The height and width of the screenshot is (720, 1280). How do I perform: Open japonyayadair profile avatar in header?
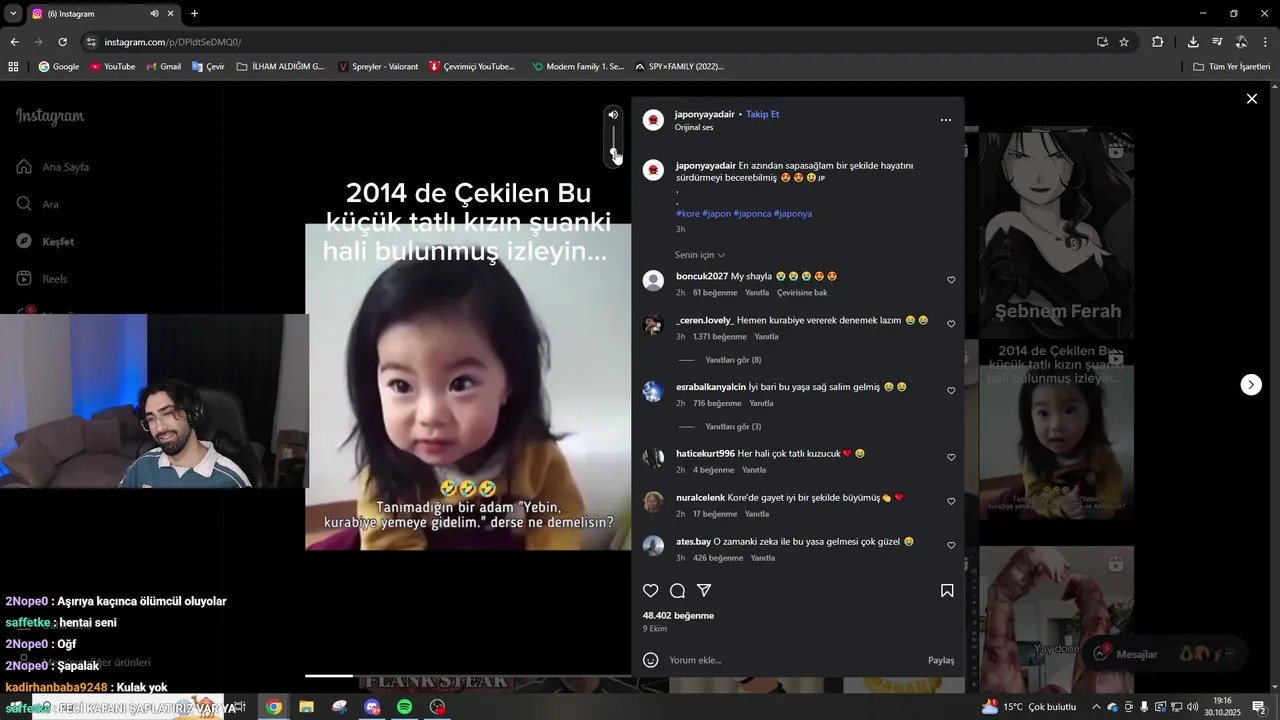[653, 120]
